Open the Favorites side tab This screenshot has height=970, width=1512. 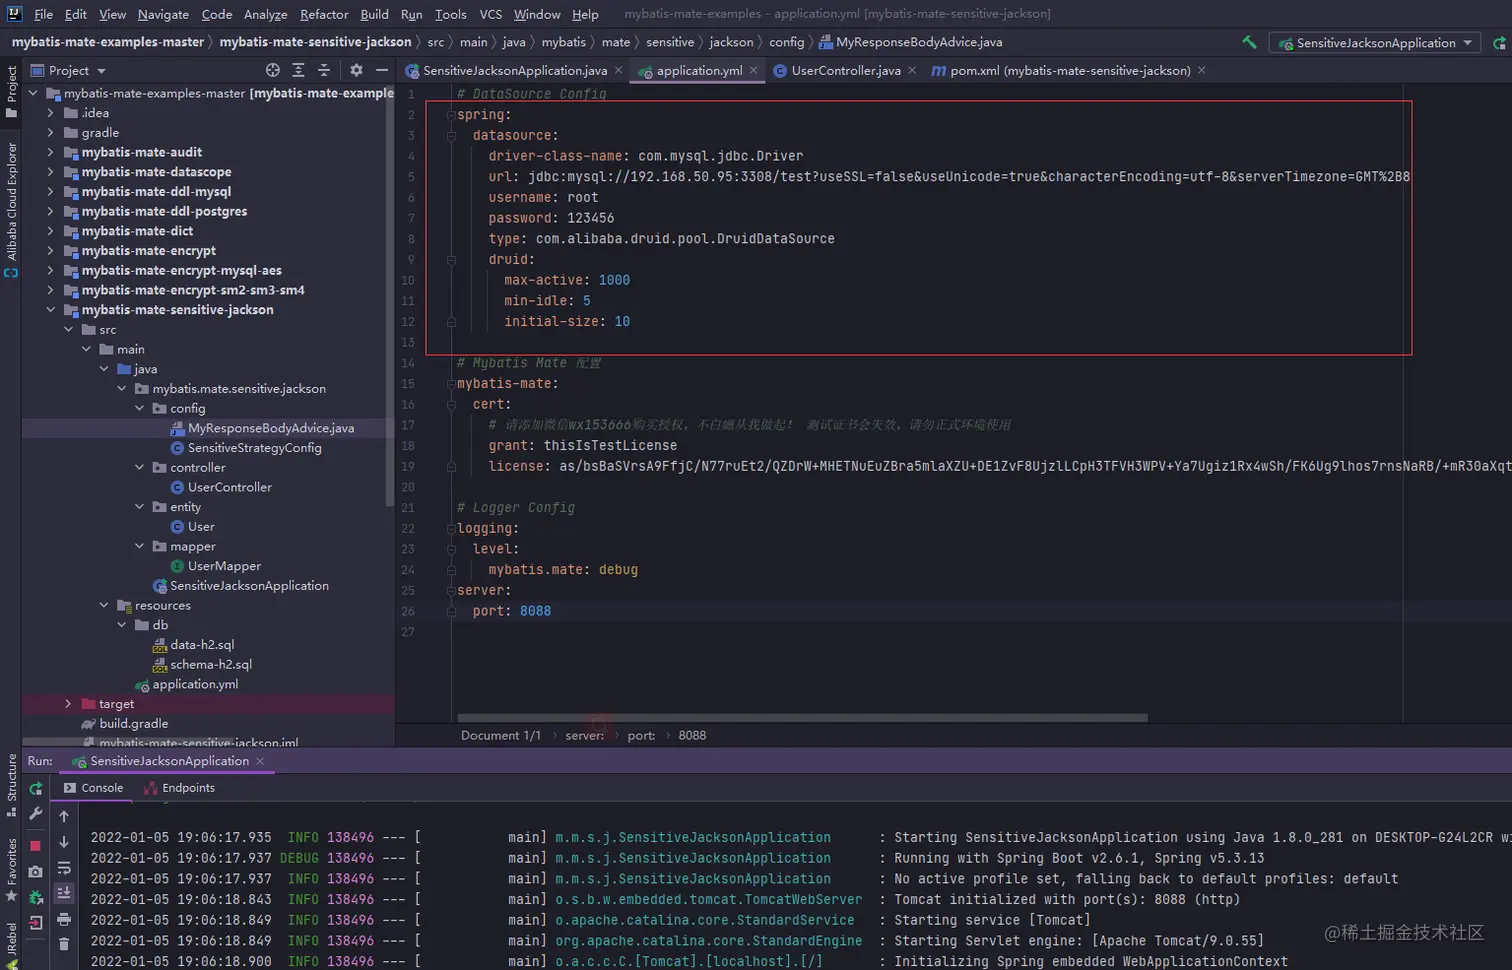tap(11, 869)
